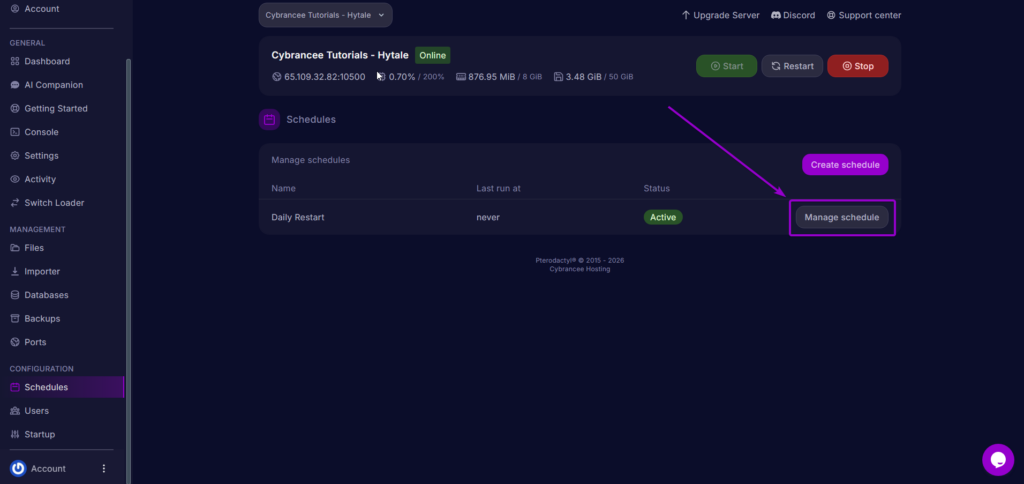The width and height of the screenshot is (1024, 484).
Task: Click the Files folder icon
Action: click(15, 248)
